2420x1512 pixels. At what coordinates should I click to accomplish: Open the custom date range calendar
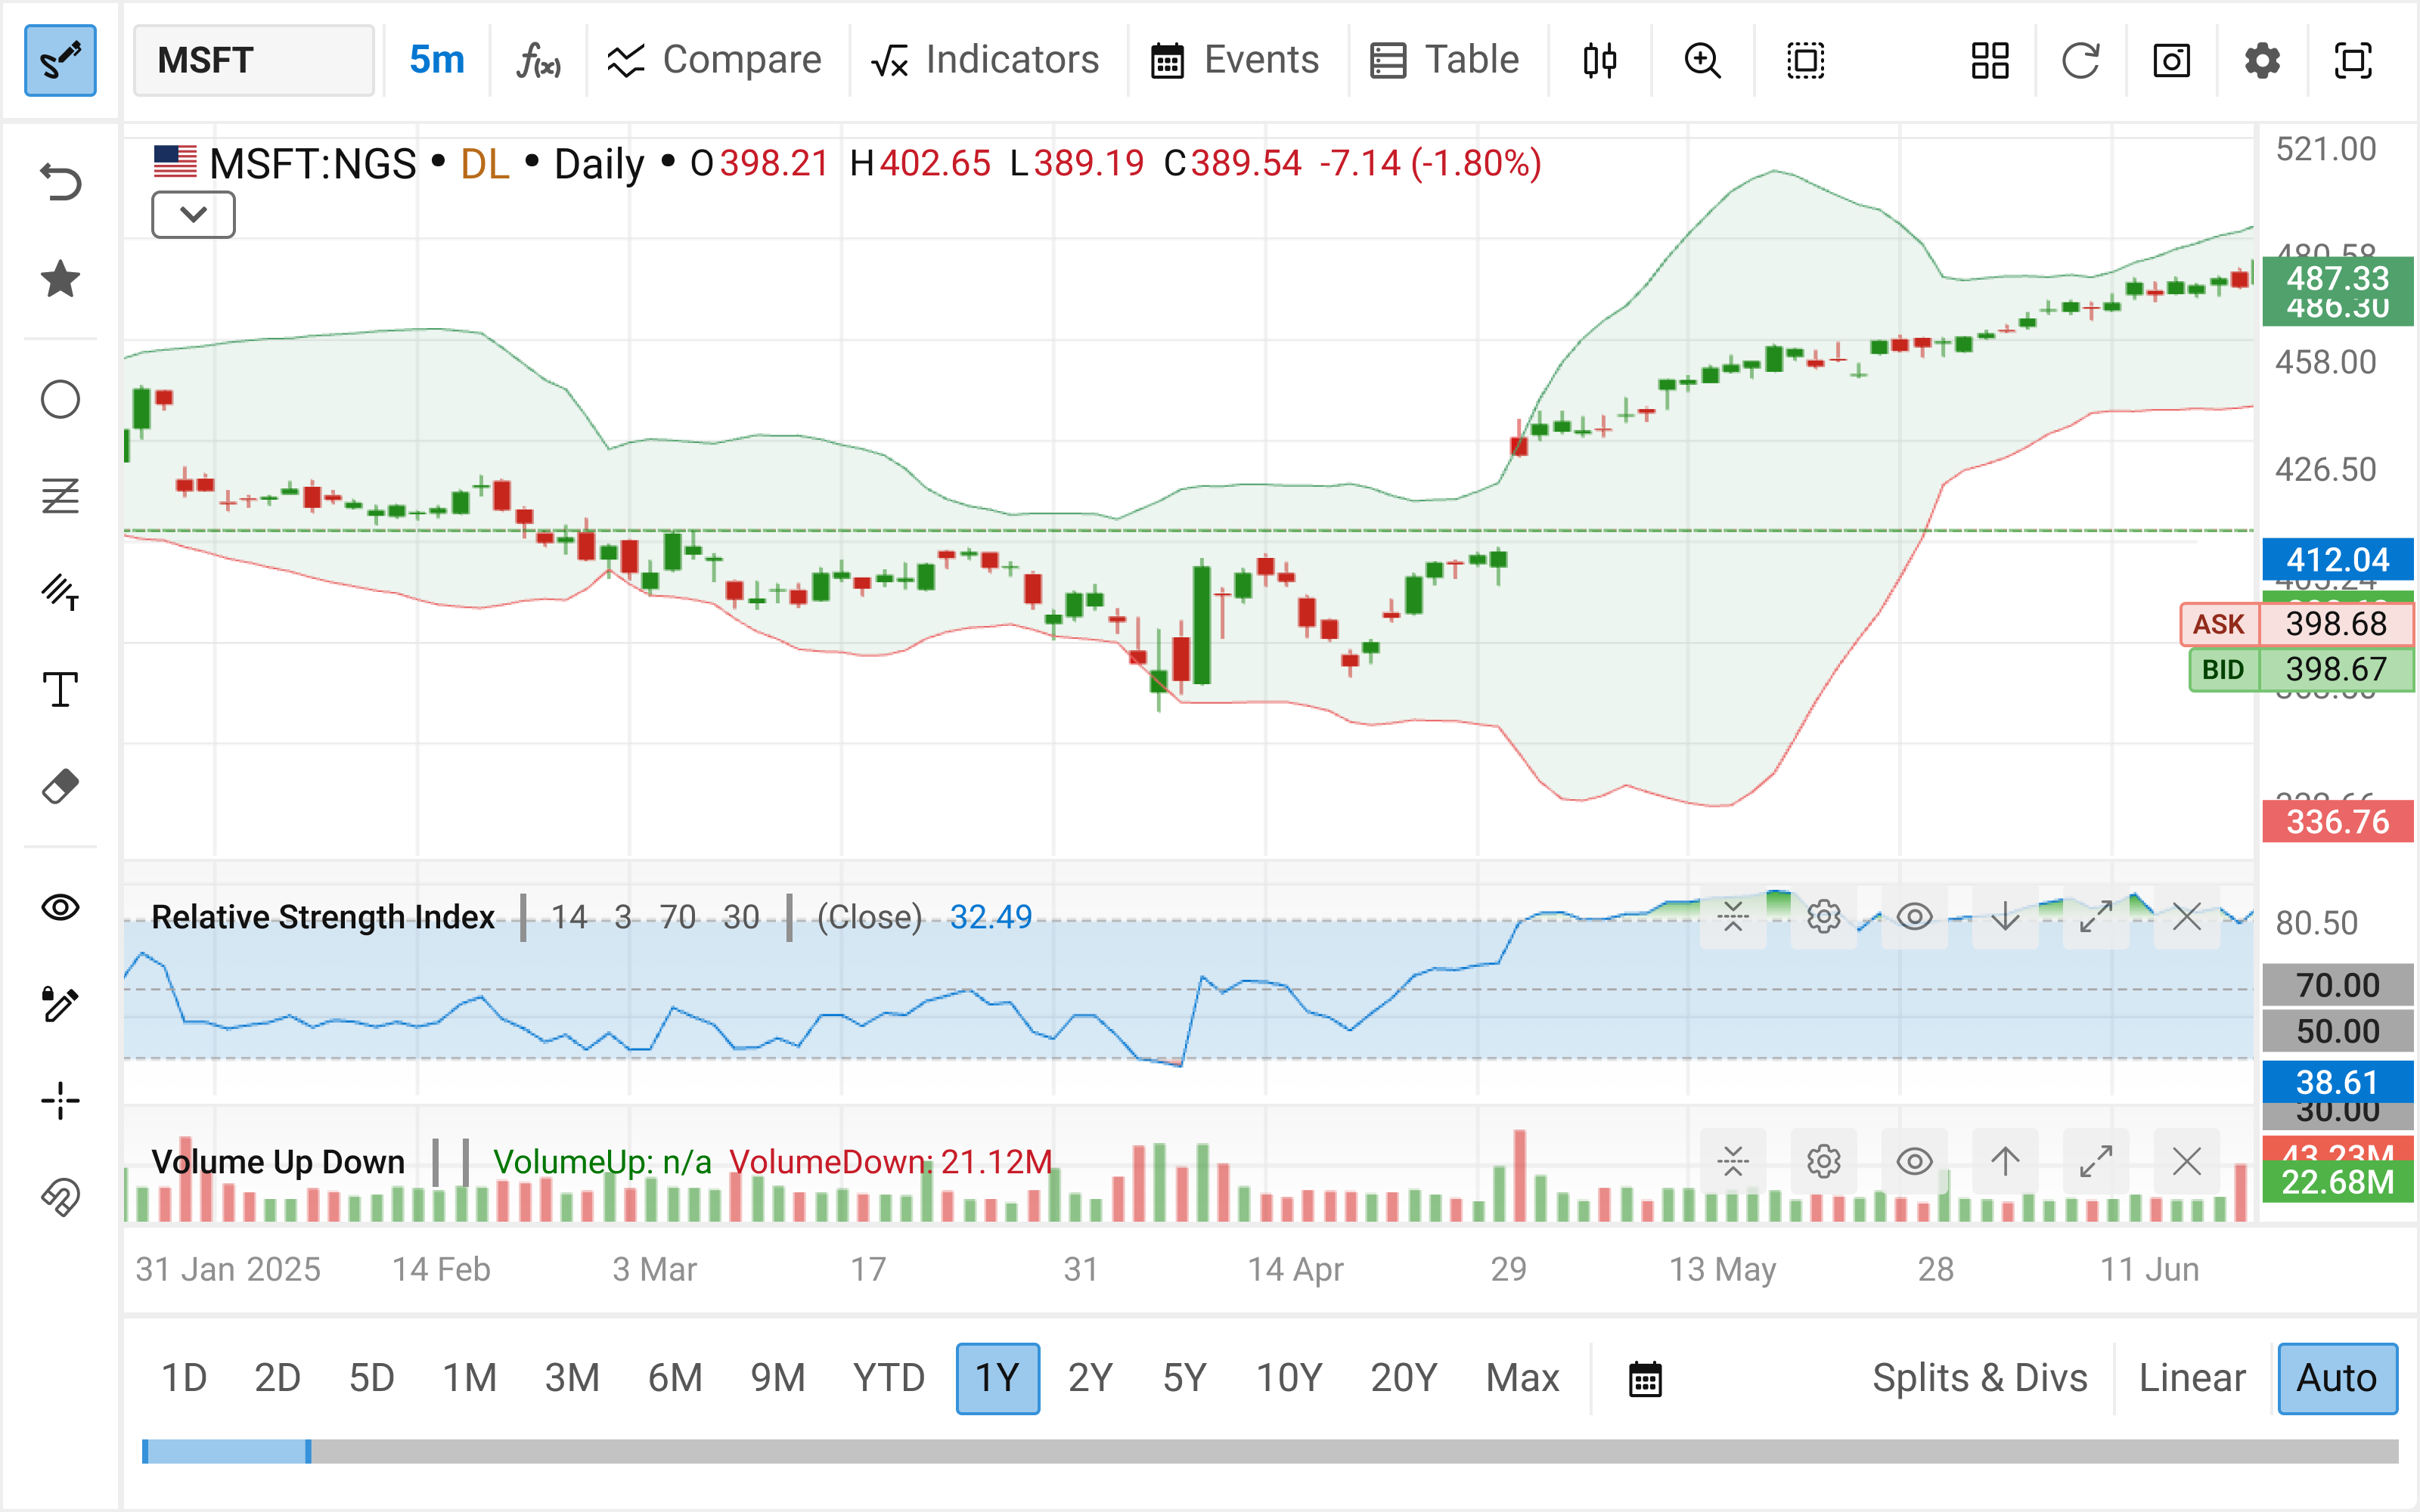1645,1378
